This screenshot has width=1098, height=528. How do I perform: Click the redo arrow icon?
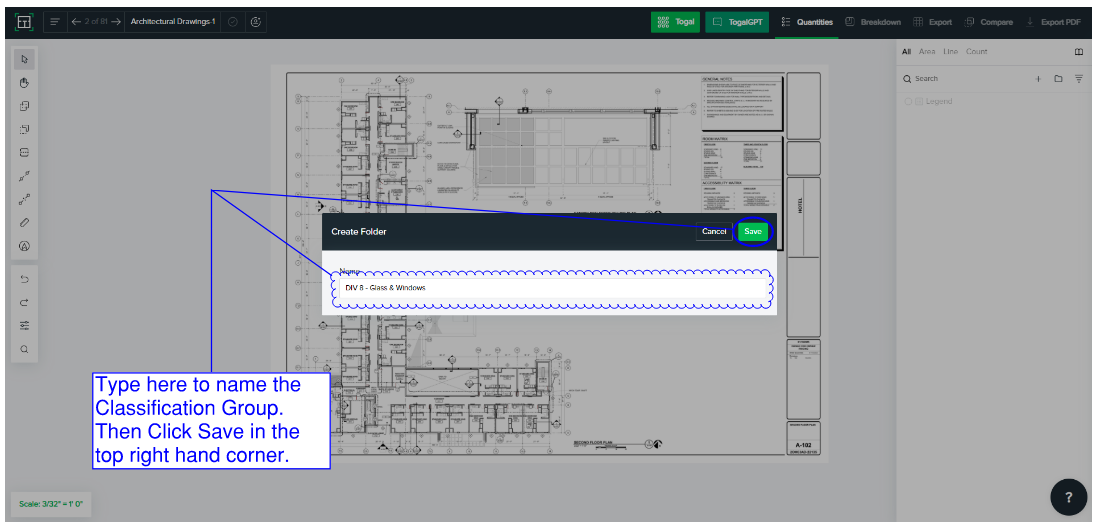pos(24,302)
